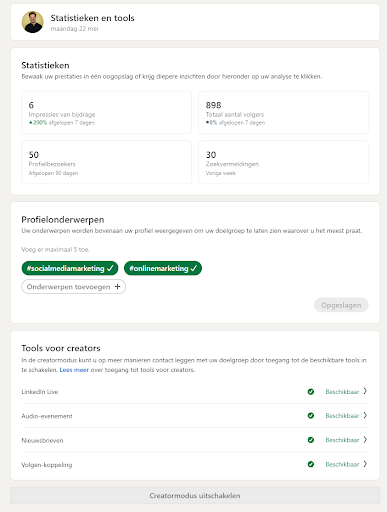Click the Statistieken en tools heading
Image resolution: width=387 pixels, height=512 pixels.
tap(92, 18)
